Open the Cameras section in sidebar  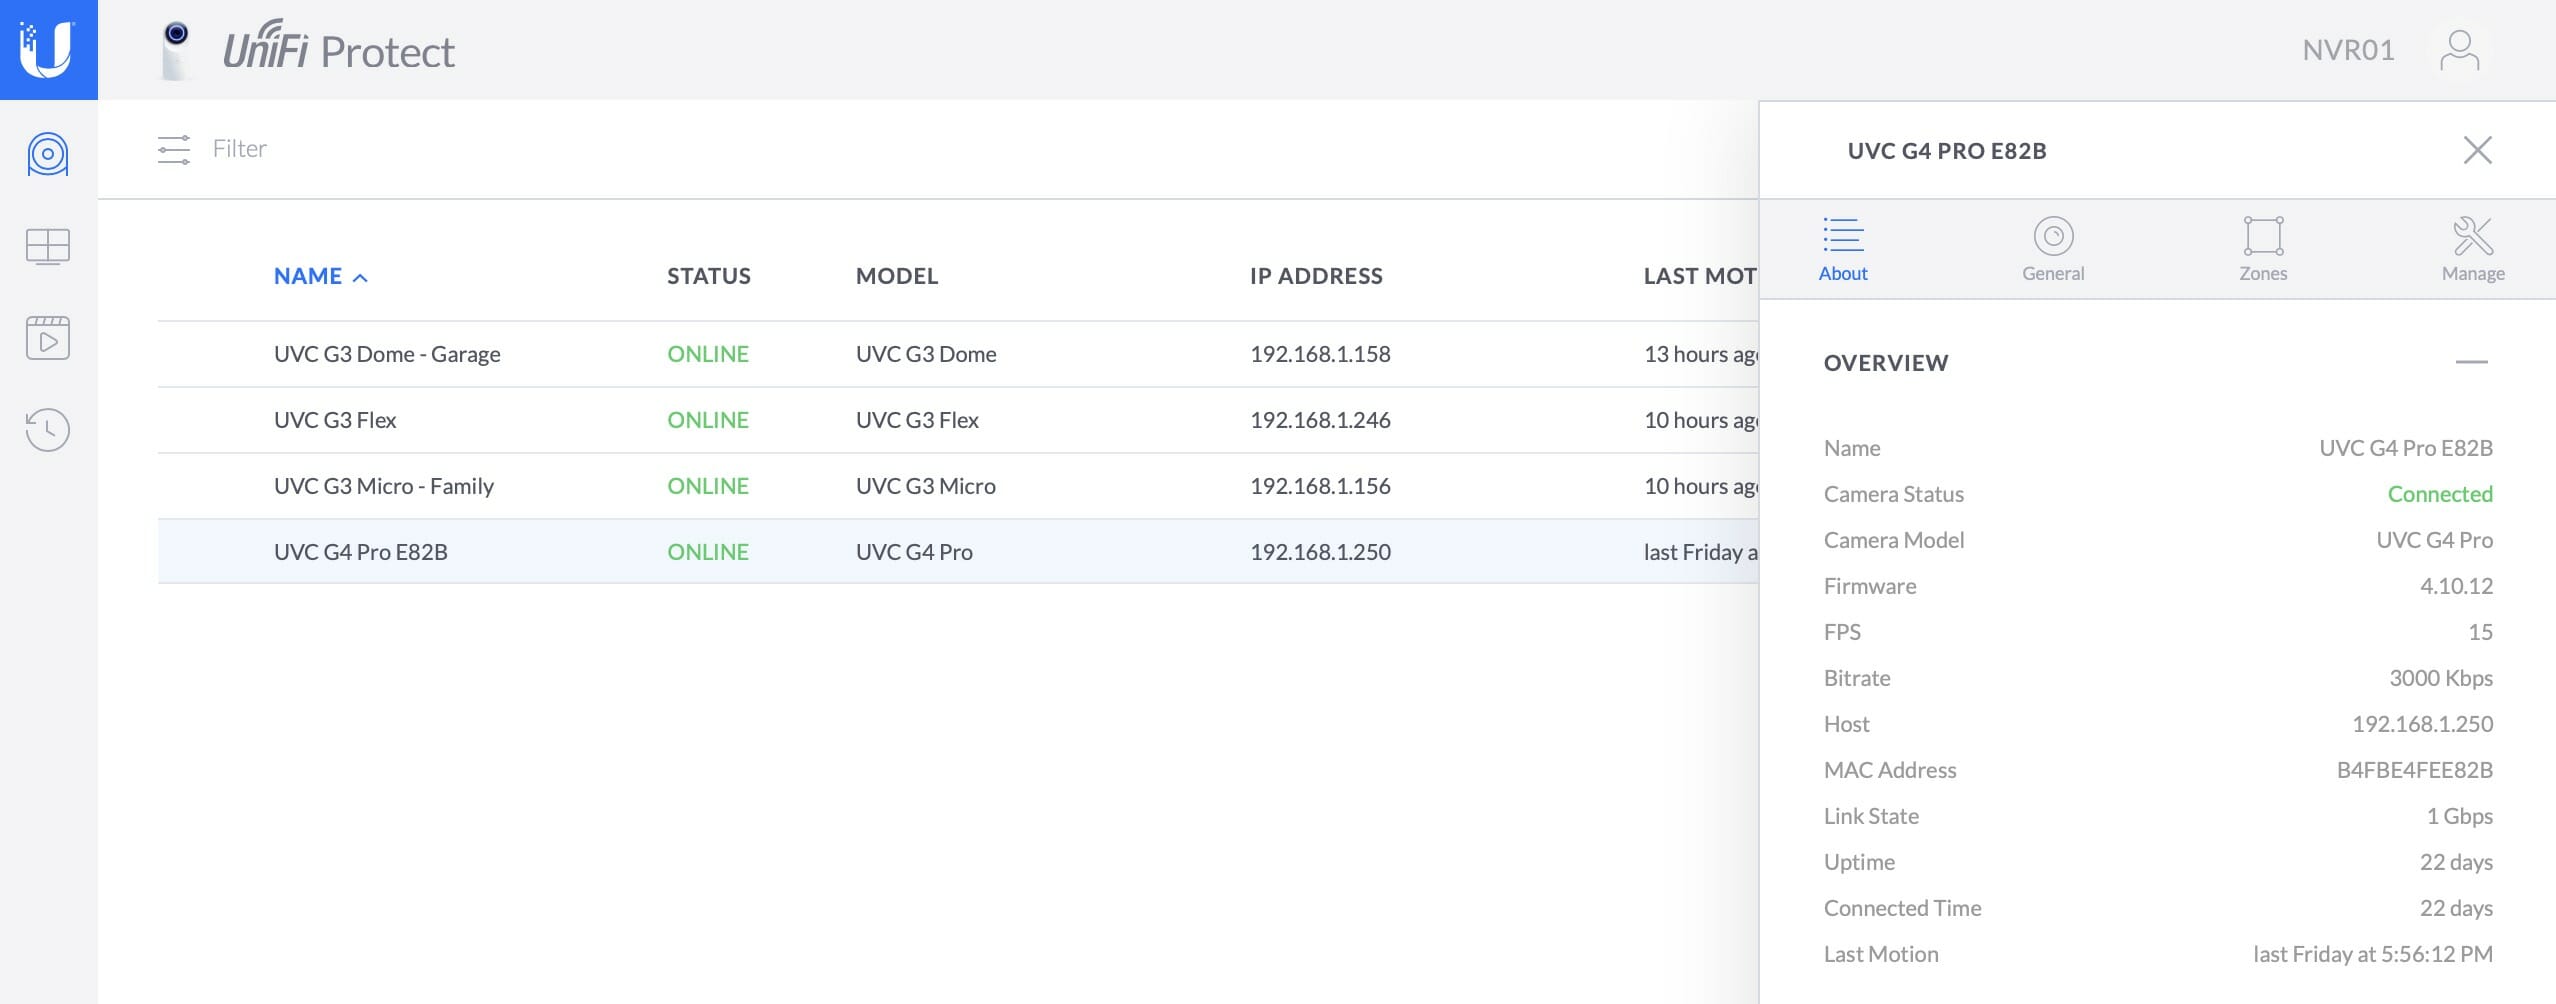coord(48,155)
